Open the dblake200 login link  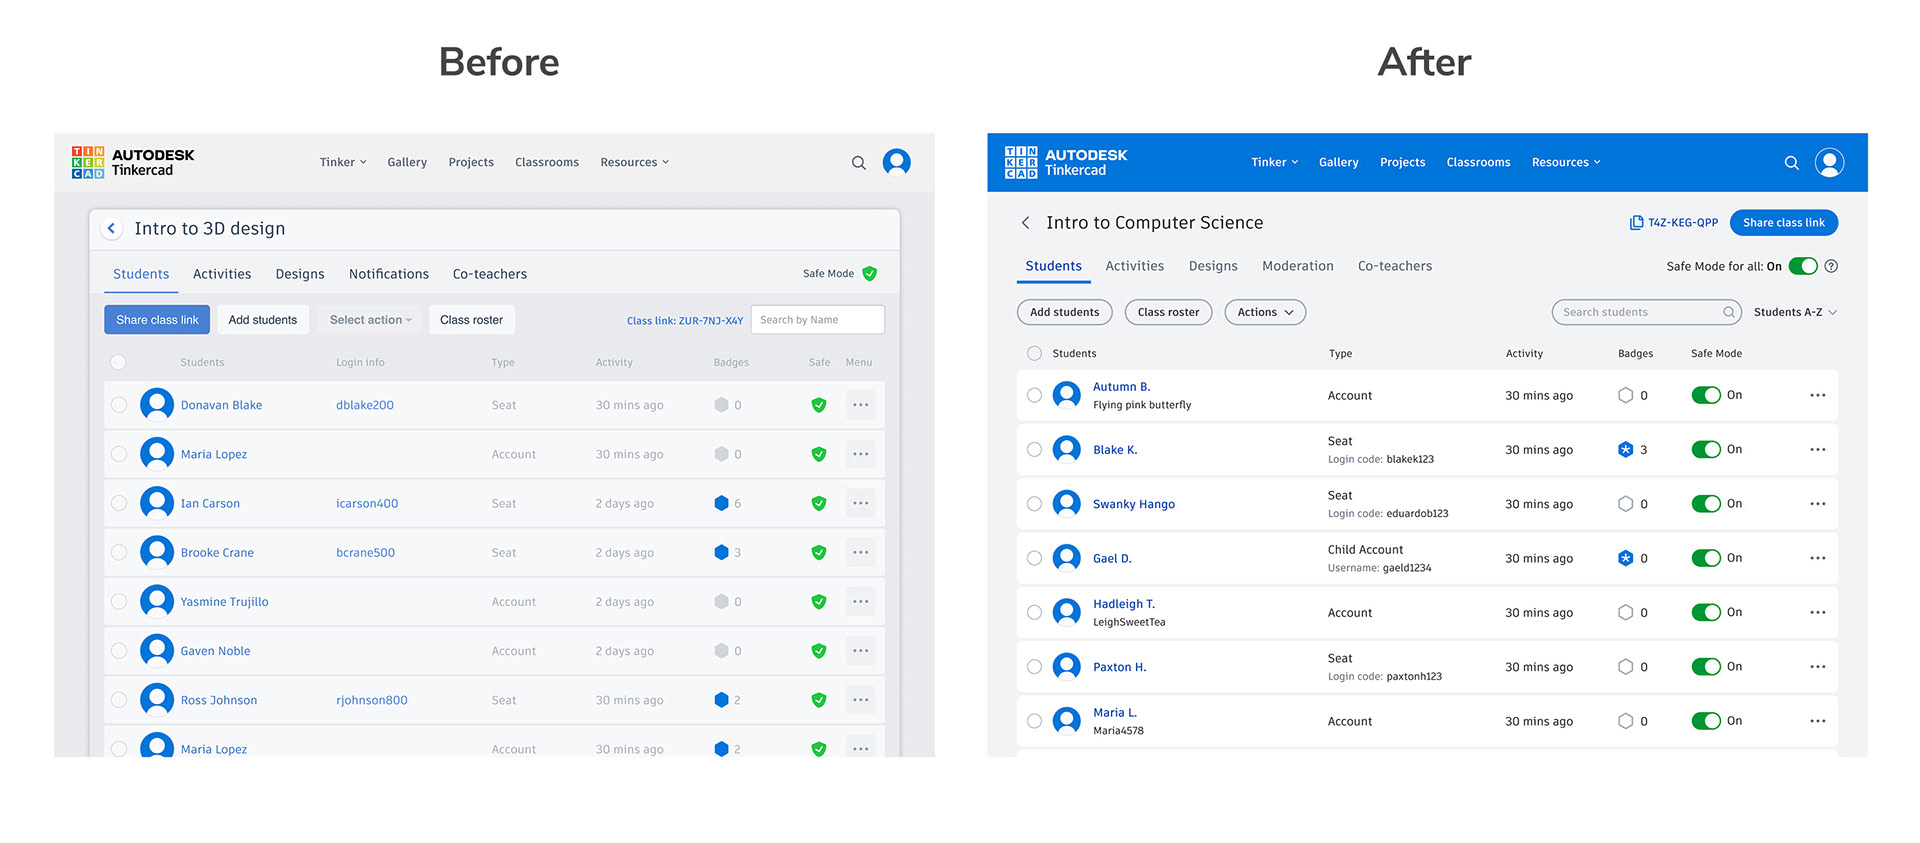365,405
